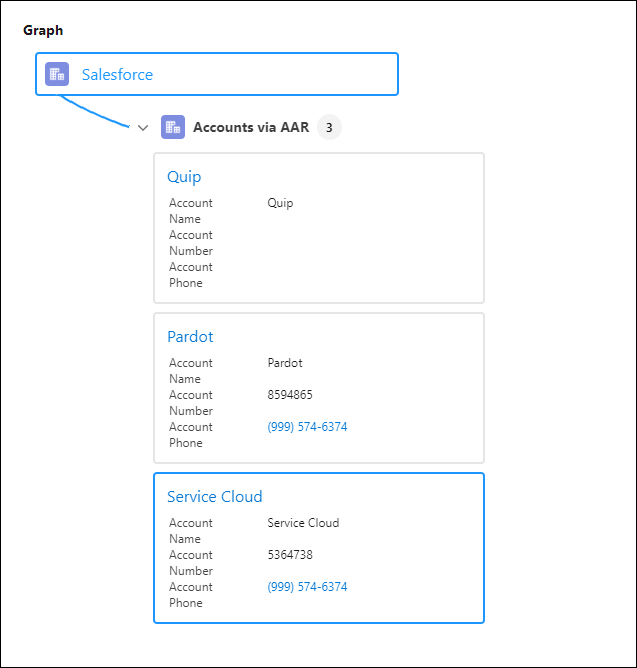Viewport: 637px width, 668px height.
Task: Call Pardot's phone number (999) 574-6374
Action: [x=307, y=426]
